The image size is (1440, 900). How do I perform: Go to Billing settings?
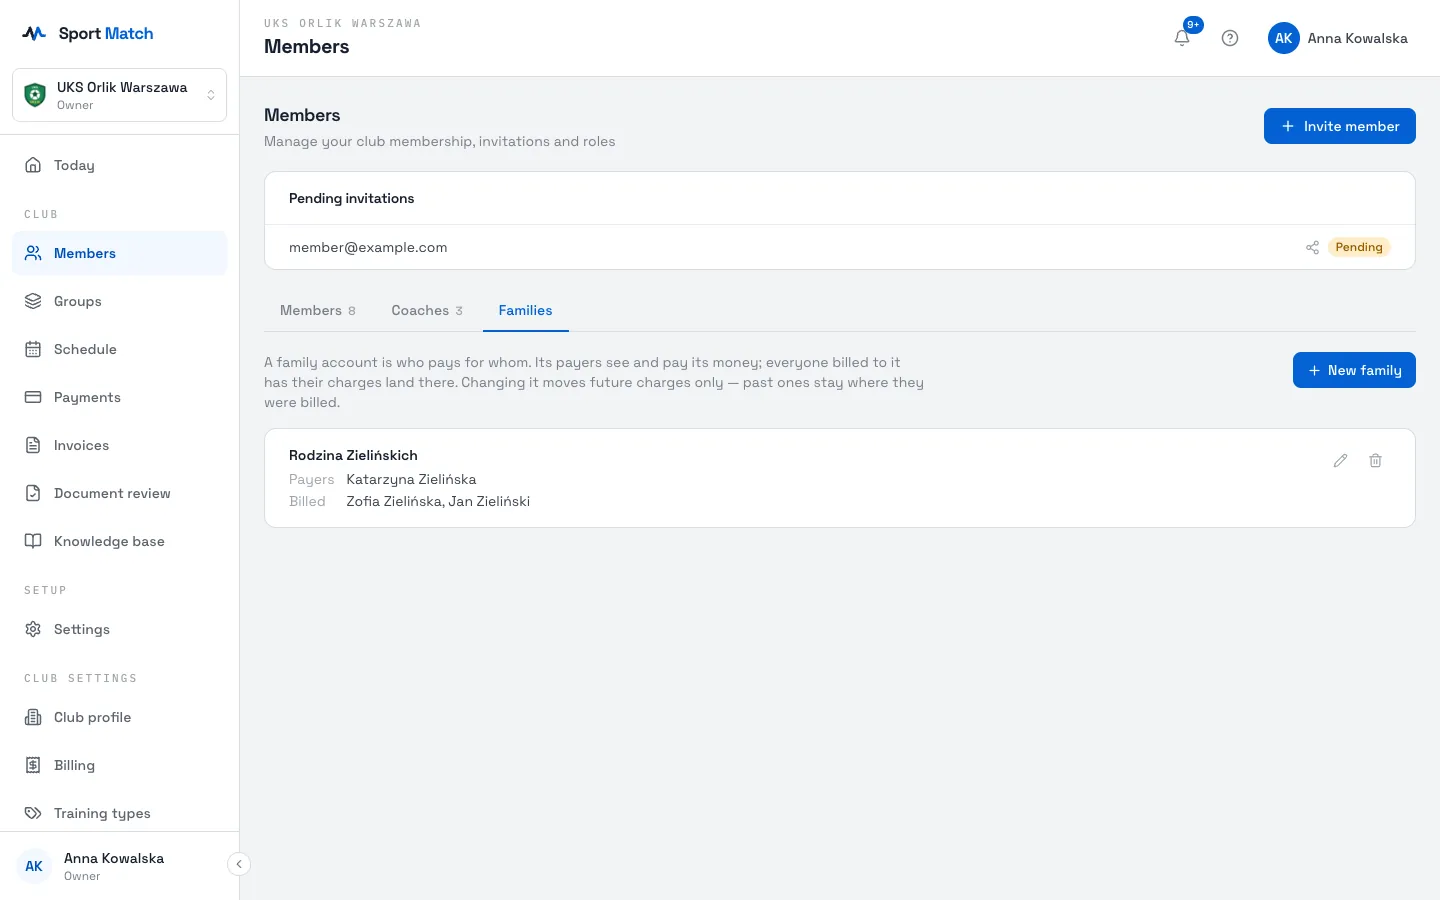119,765
